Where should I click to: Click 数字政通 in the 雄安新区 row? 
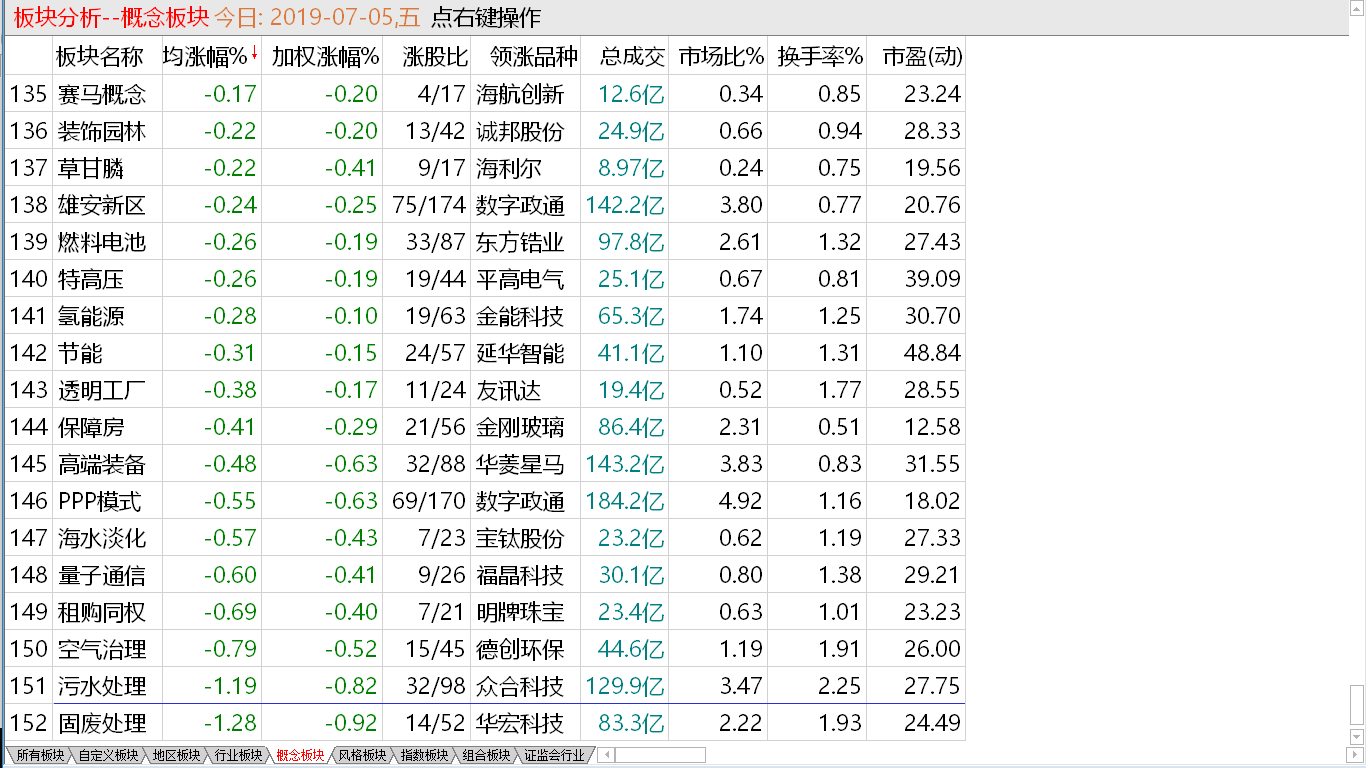pos(520,205)
